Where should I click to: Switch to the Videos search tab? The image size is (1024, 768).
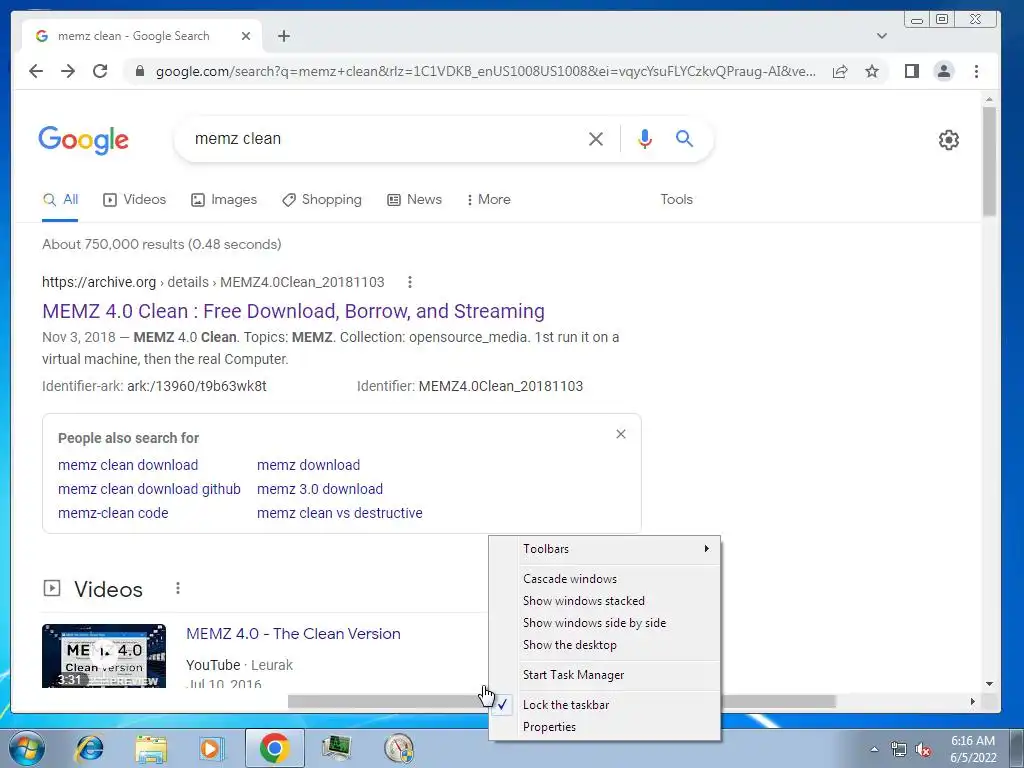point(135,200)
